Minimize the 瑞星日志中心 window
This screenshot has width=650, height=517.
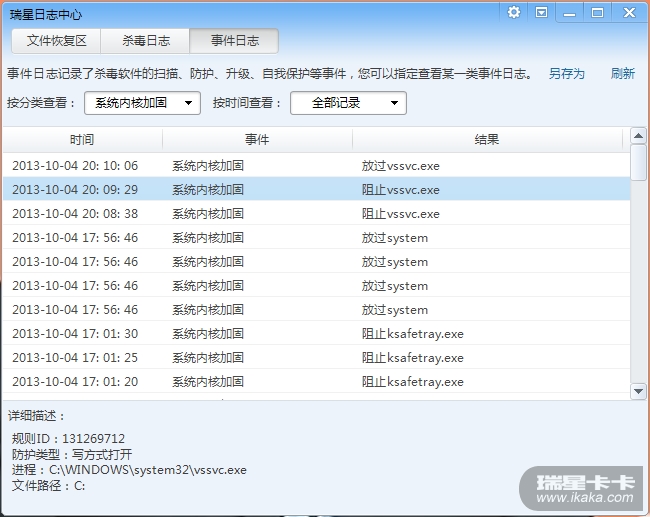point(570,13)
